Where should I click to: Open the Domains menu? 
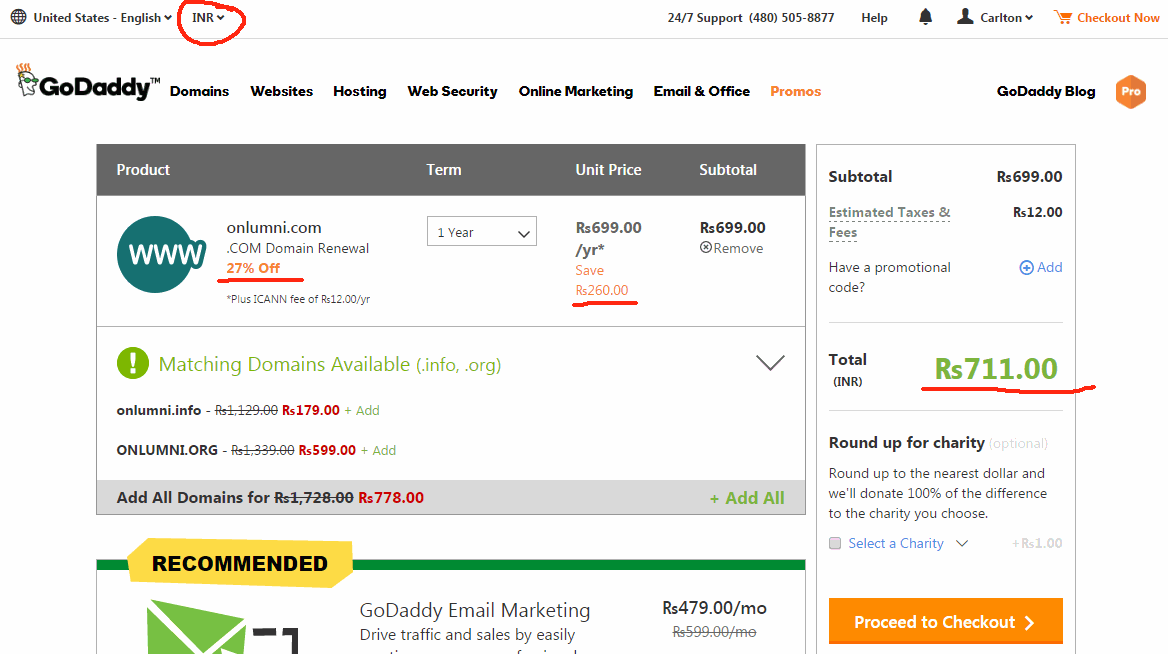click(x=199, y=91)
